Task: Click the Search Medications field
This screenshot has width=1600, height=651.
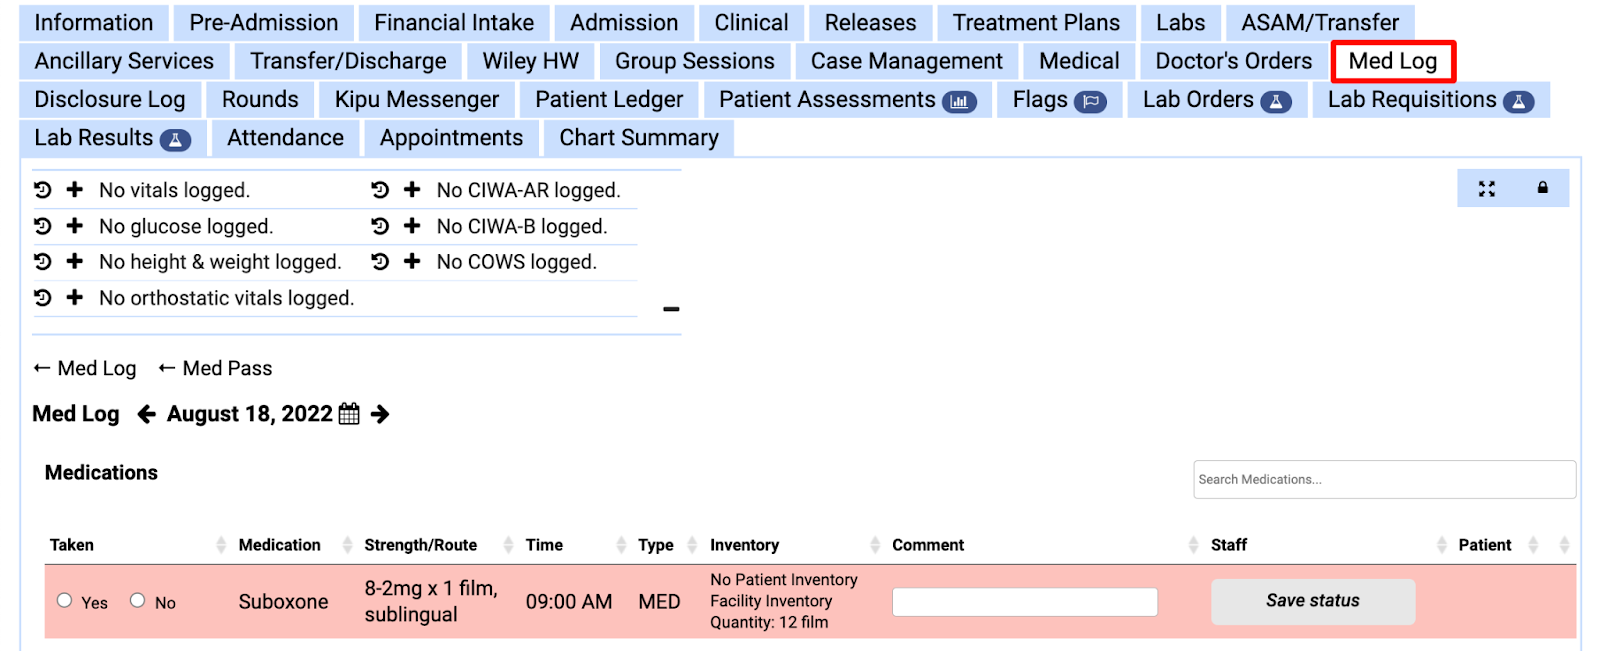Action: pyautogui.click(x=1384, y=479)
